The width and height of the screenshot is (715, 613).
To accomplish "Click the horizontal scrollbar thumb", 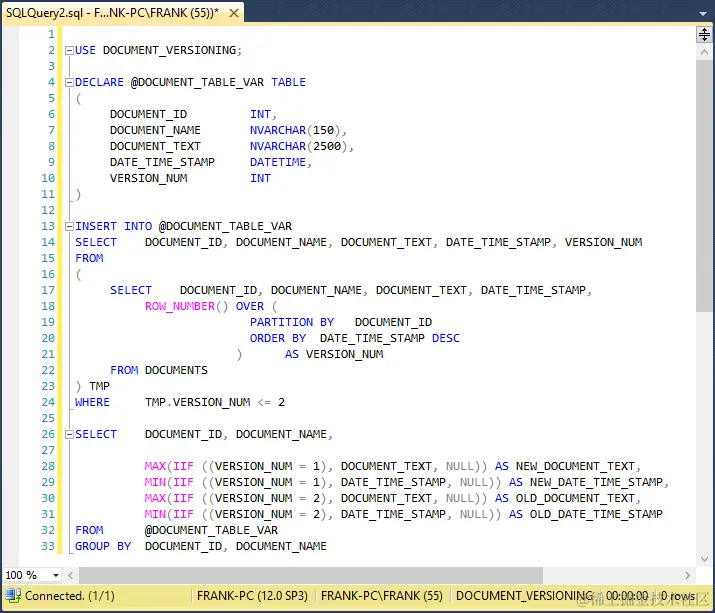I will [311, 576].
